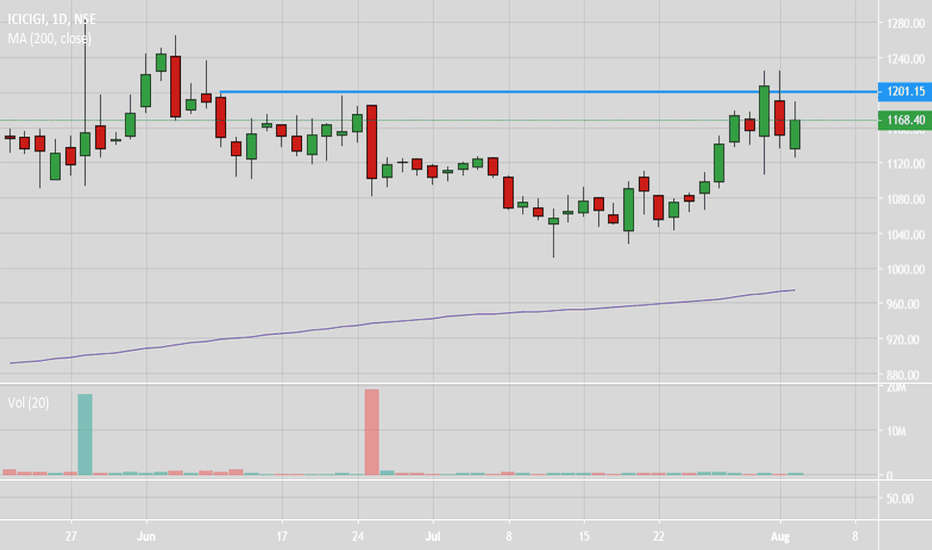
Task: Click the 1080.00 price axis label
Action: point(905,199)
